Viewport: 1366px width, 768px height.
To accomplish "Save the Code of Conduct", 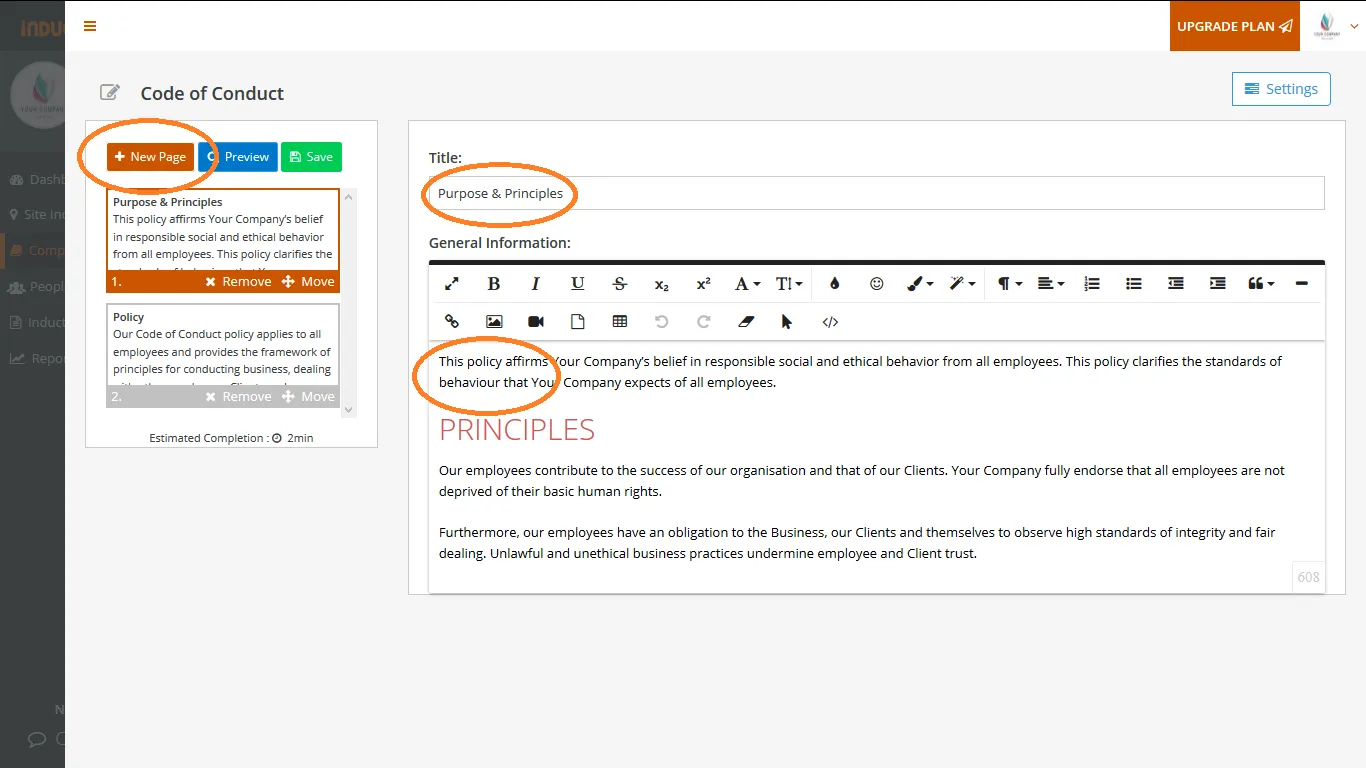I will (x=311, y=157).
